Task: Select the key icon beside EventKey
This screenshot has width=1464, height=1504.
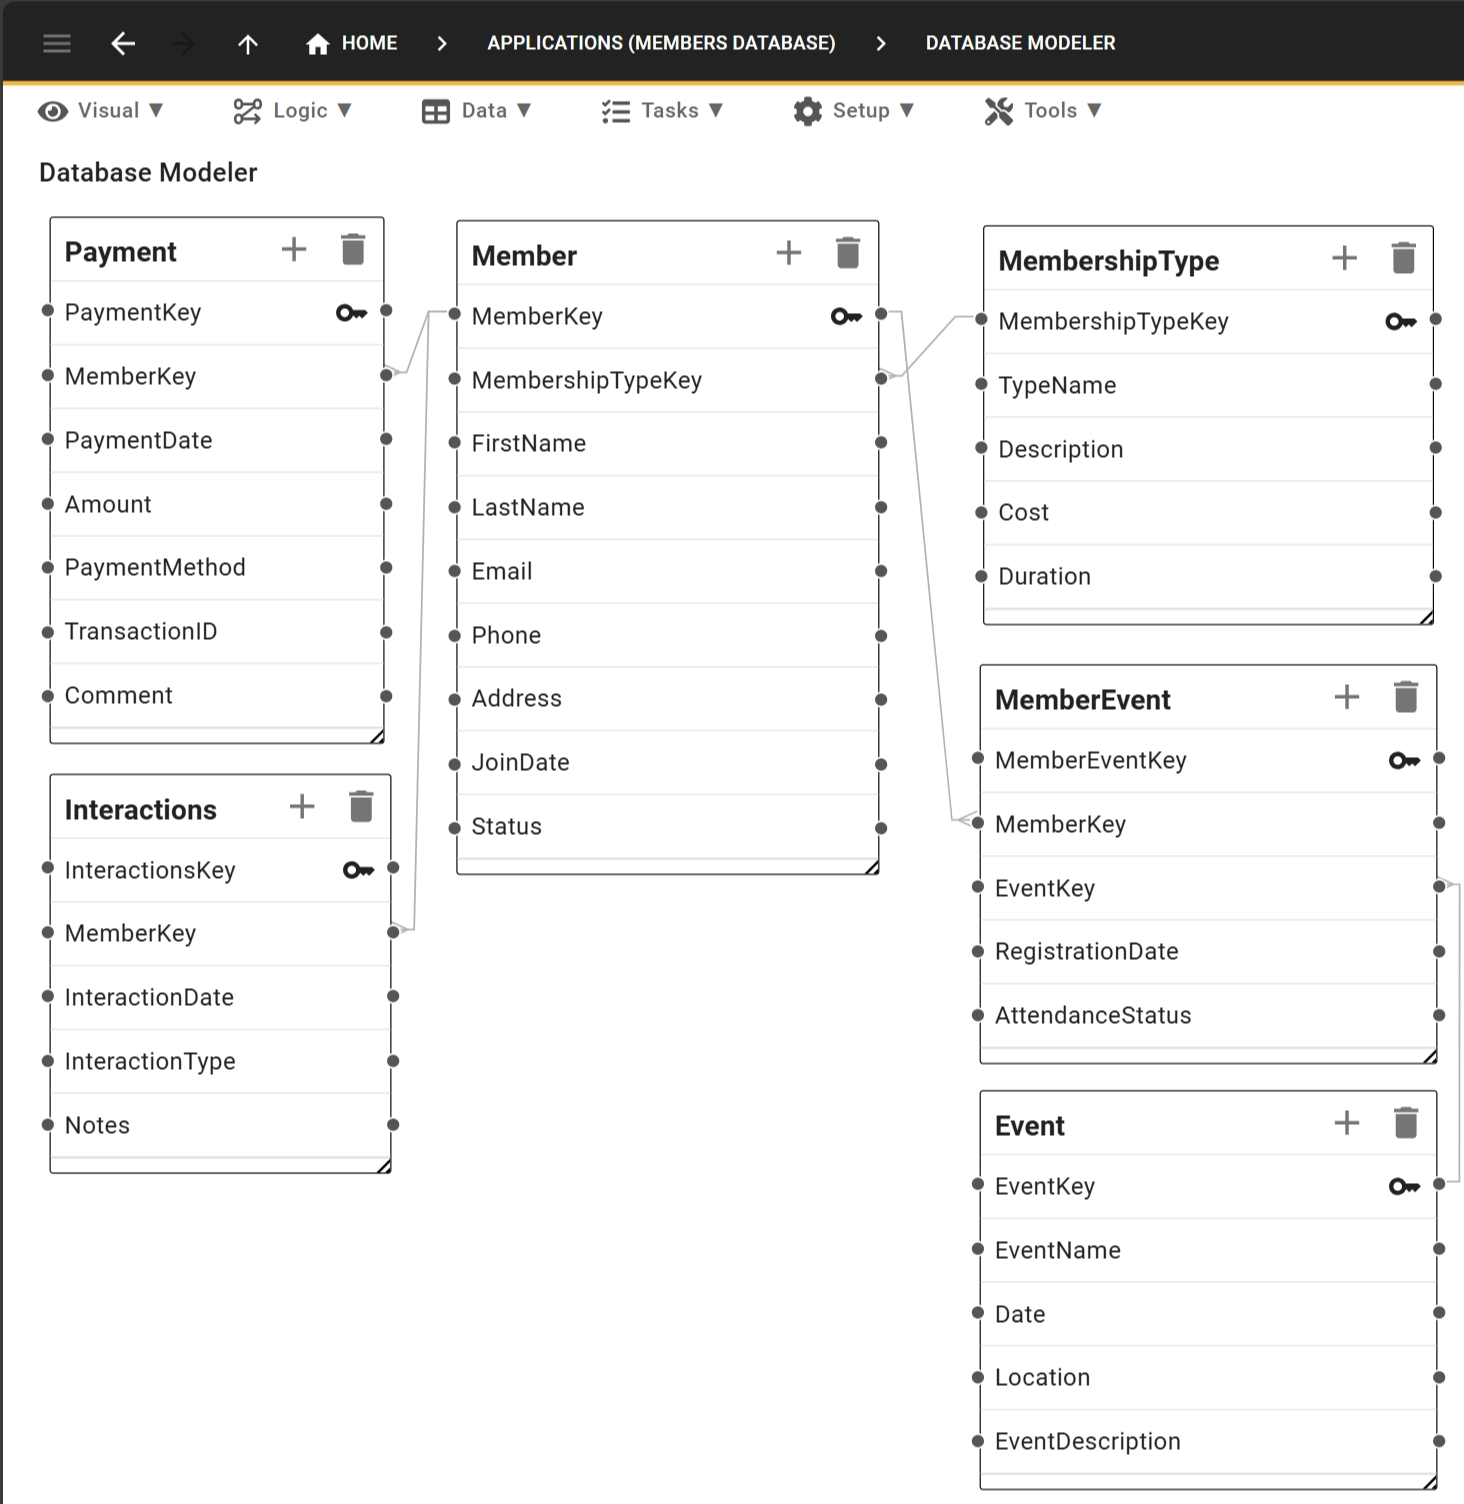Action: coord(1404,1186)
